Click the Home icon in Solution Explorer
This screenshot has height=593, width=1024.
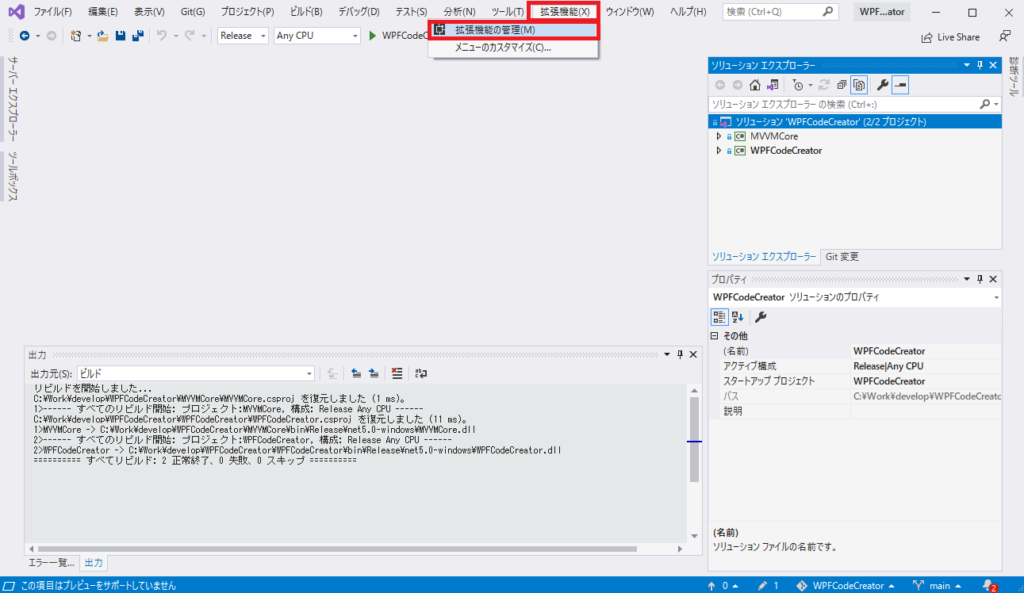pos(755,85)
